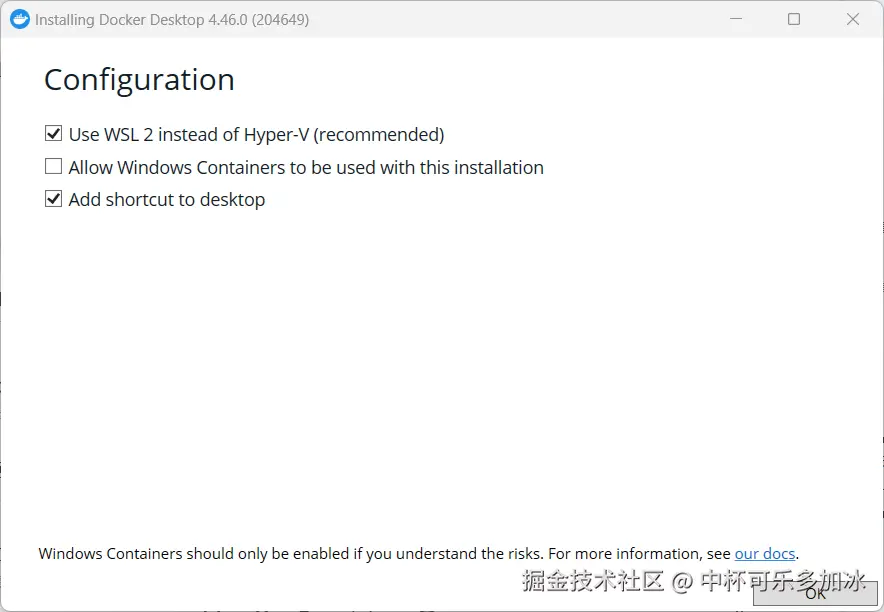
Task: Click the "Allow Windows Containers" label text
Action: pos(306,167)
